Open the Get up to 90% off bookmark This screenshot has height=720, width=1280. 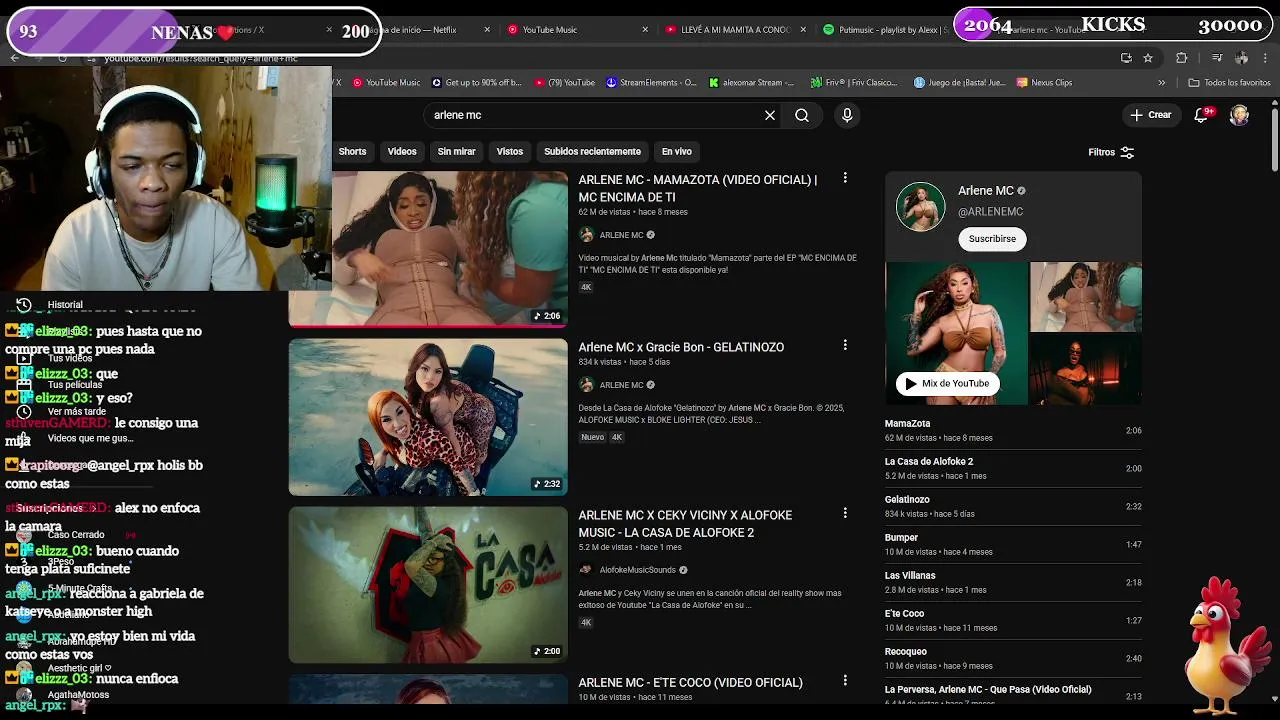[x=476, y=83]
